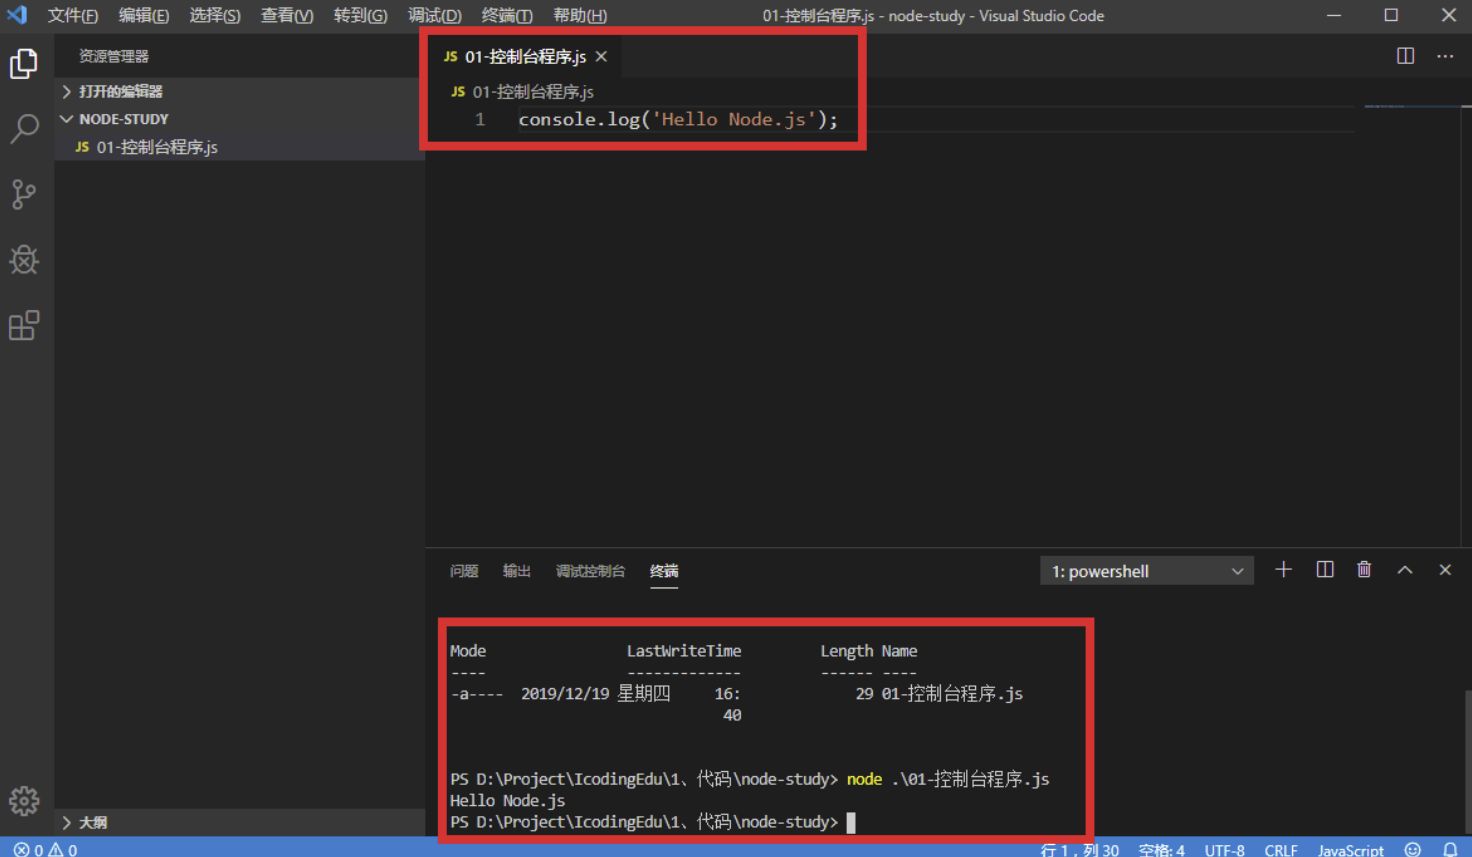The width and height of the screenshot is (1472, 857).
Task: Click the 资源管理器 explorer title
Action: click(114, 56)
